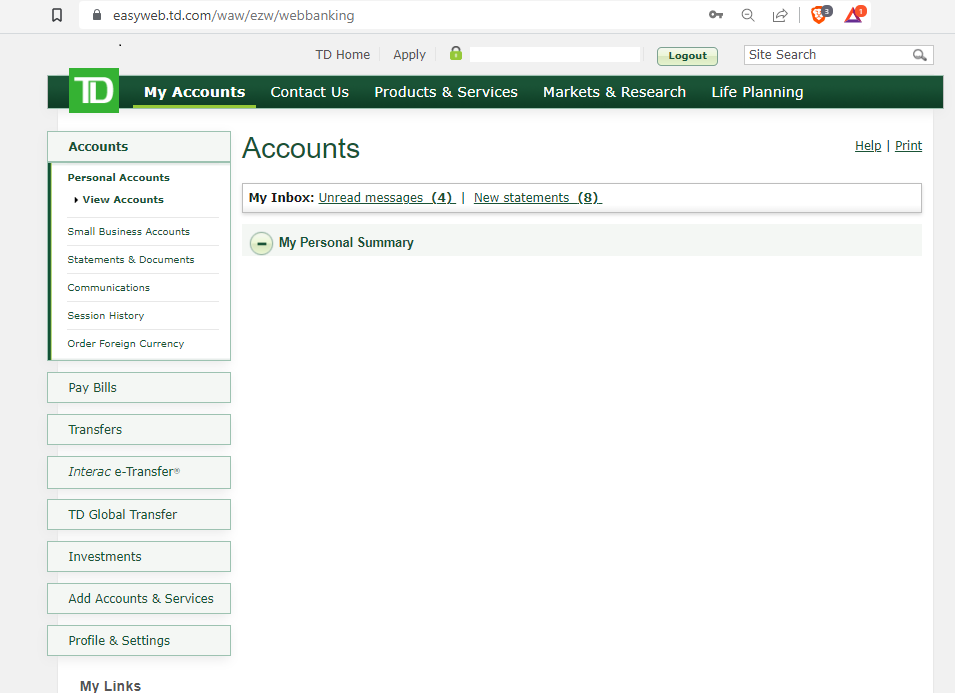This screenshot has width=955, height=693.
Task: Open Small Business Accounts link
Action: 129,231
